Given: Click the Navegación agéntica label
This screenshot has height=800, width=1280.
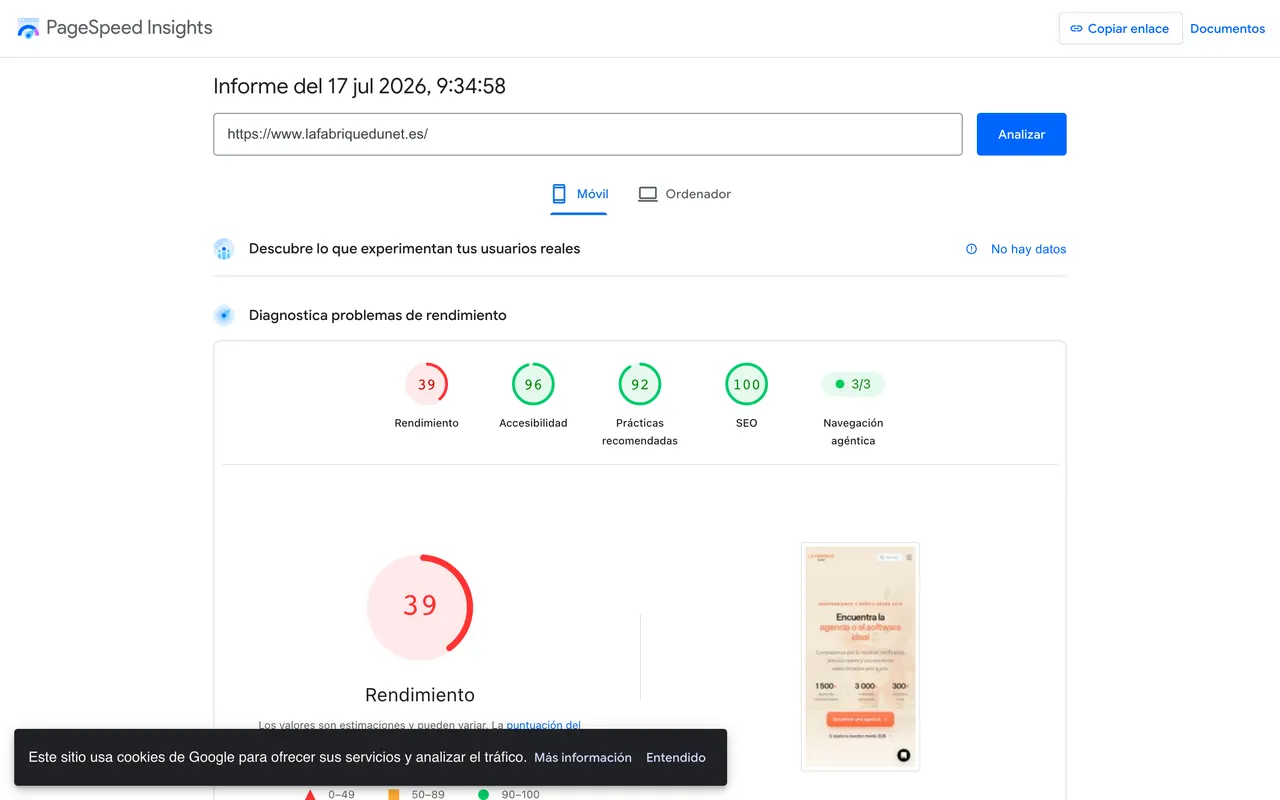Looking at the screenshot, I should point(853,432).
